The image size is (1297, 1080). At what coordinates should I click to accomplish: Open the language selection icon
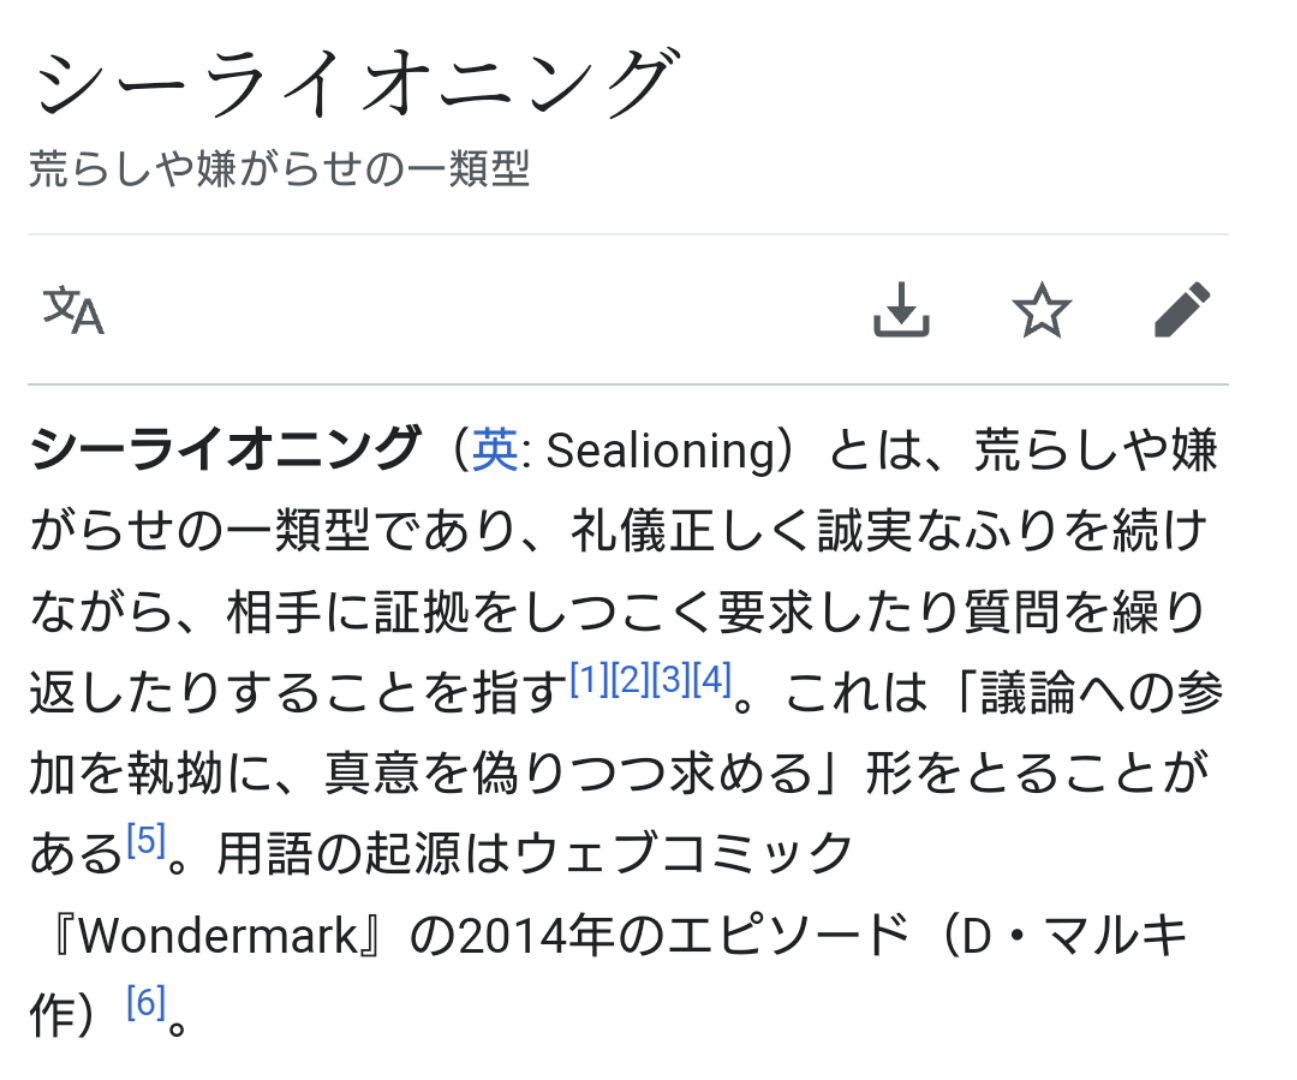[73, 310]
